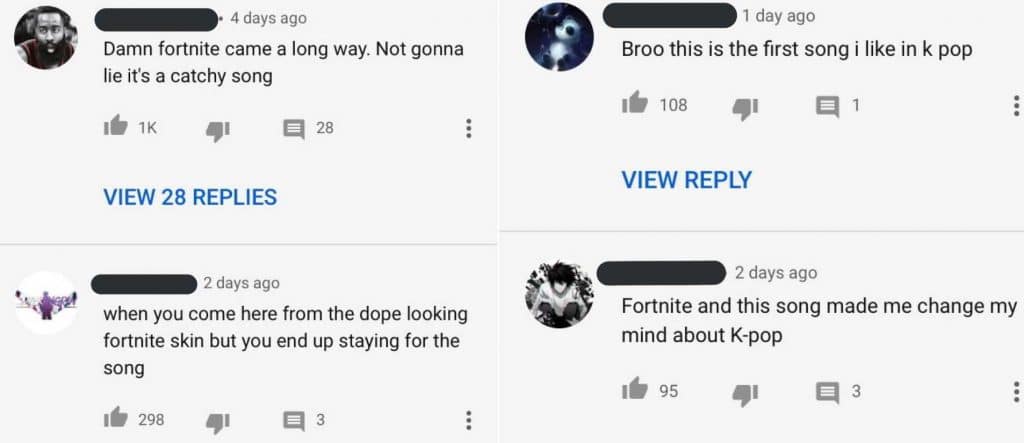Open reply icon with 3 replies under fortnite skin comment
1024x443 pixels.
294,421
